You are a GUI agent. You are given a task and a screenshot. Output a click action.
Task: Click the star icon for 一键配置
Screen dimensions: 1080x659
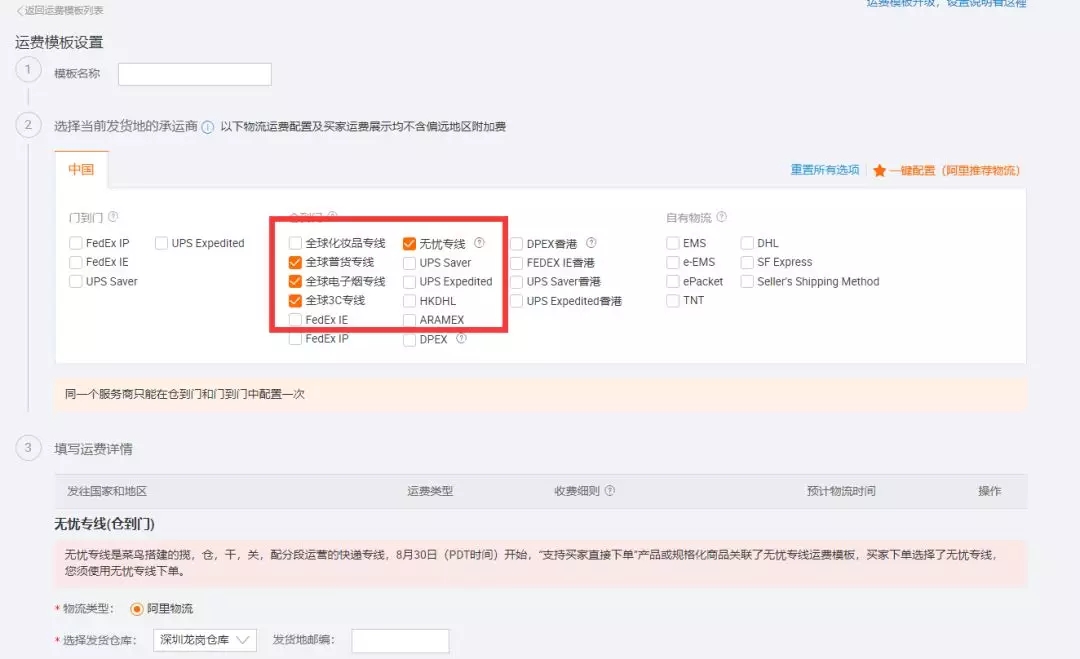point(879,170)
